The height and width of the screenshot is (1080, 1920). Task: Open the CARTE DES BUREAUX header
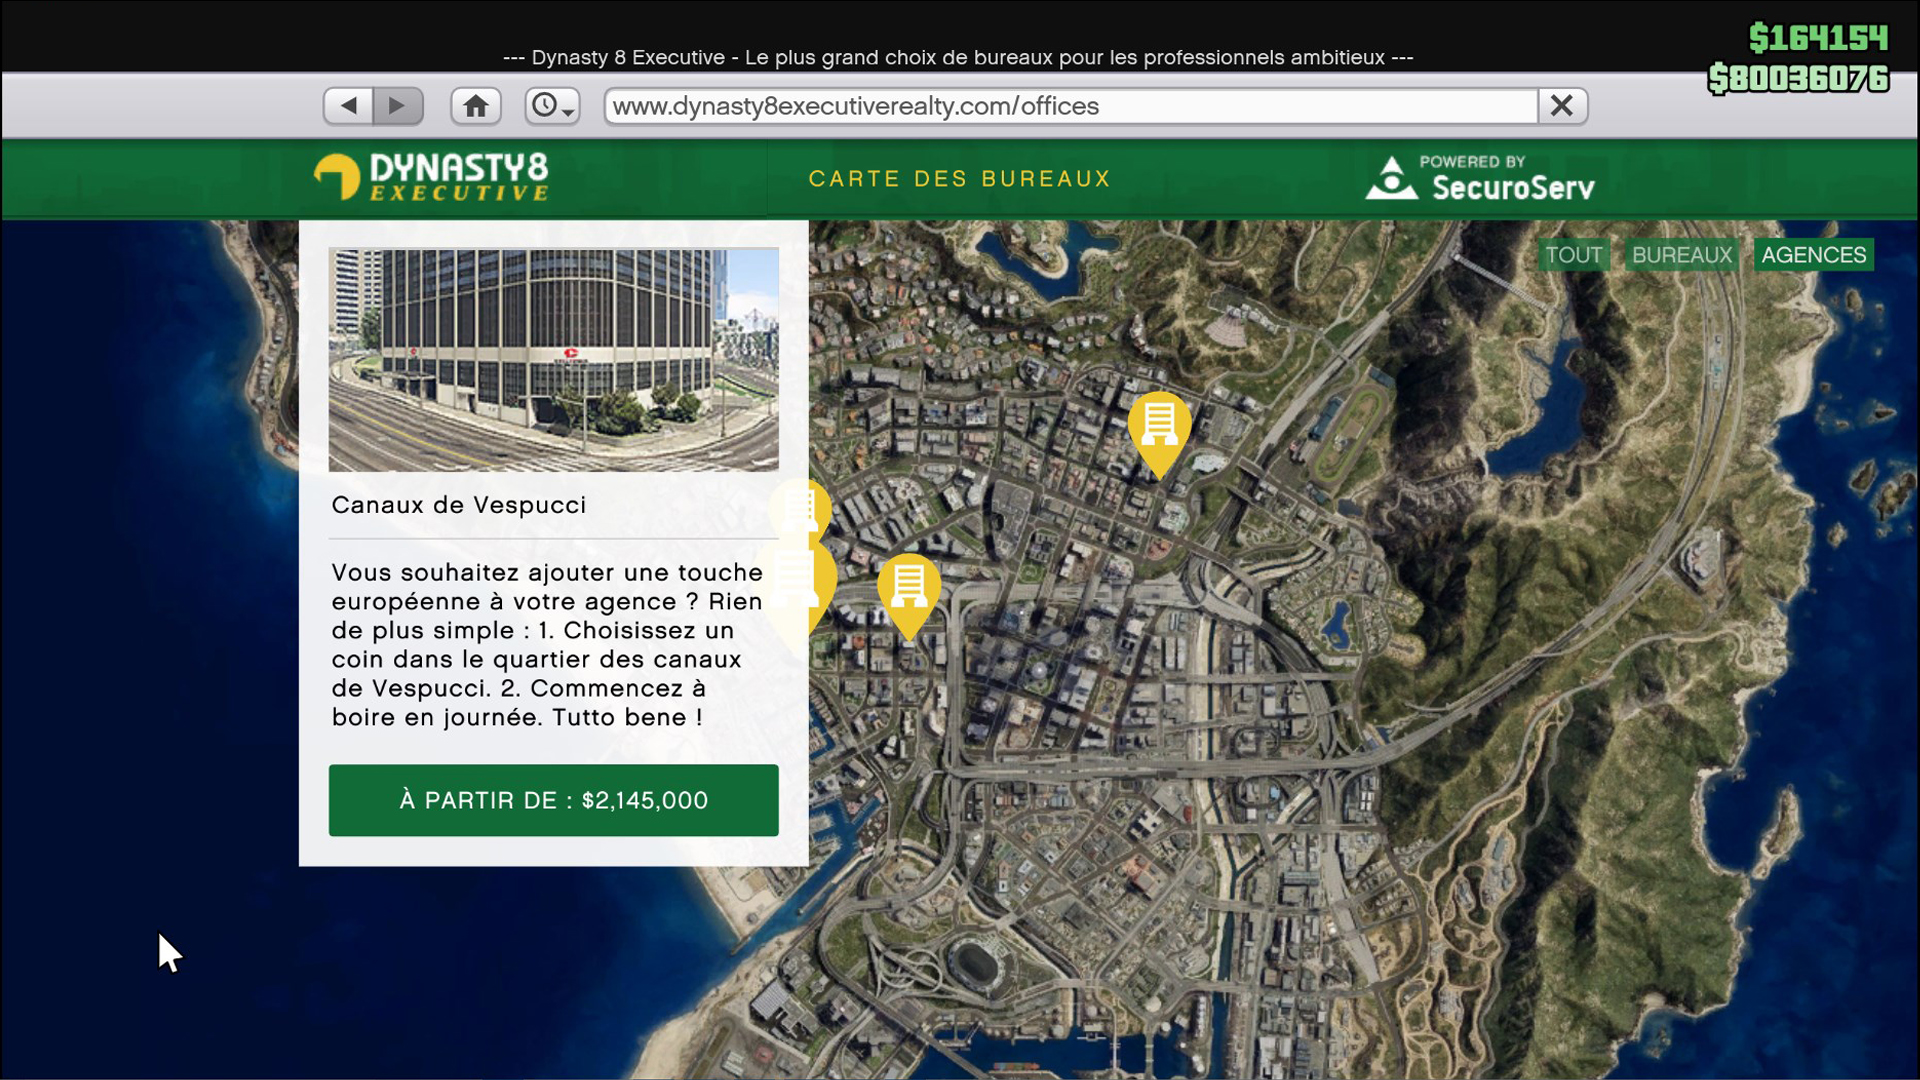(959, 178)
